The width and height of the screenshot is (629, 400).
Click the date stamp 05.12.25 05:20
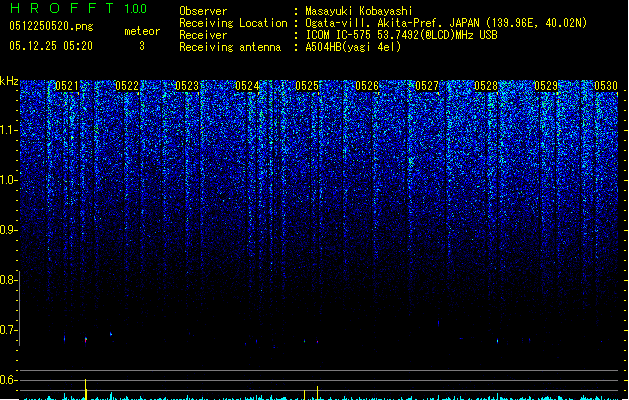[x=51, y=46]
